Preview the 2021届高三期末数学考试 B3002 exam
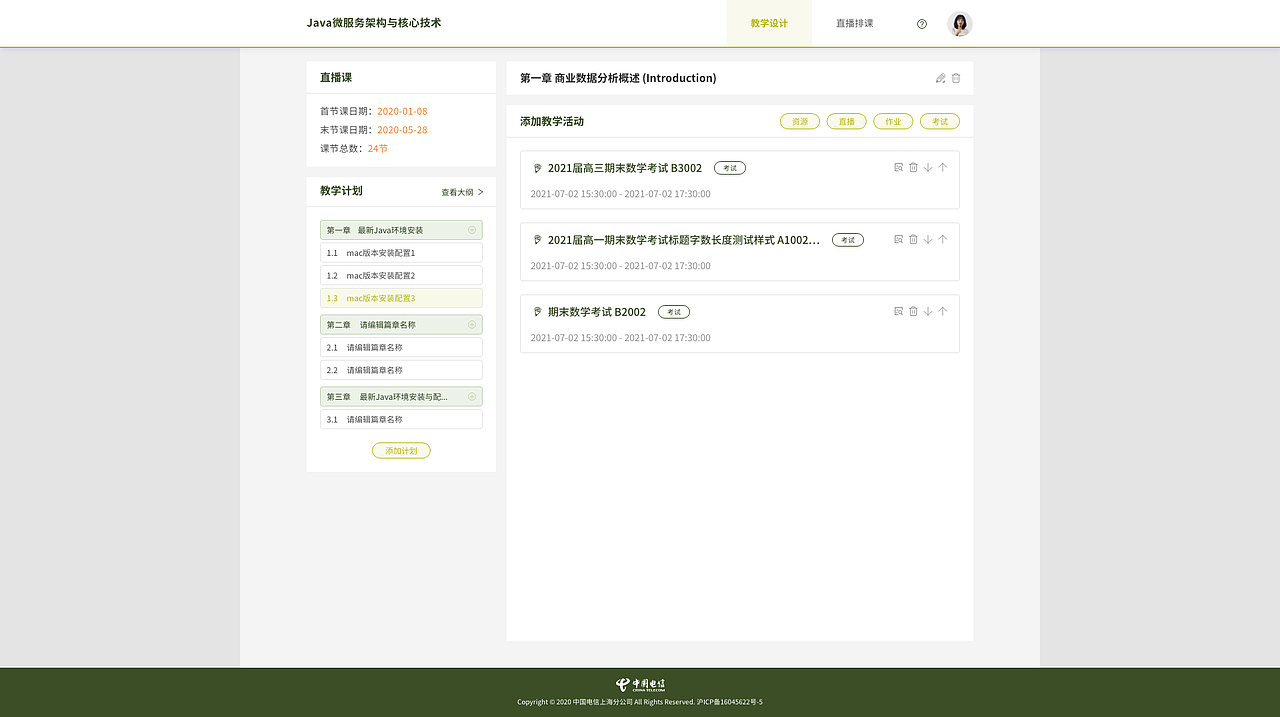 [898, 168]
